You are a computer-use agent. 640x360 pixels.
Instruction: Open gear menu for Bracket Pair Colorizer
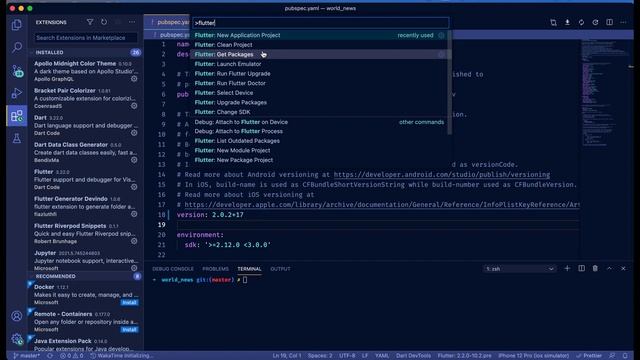coord(134,106)
